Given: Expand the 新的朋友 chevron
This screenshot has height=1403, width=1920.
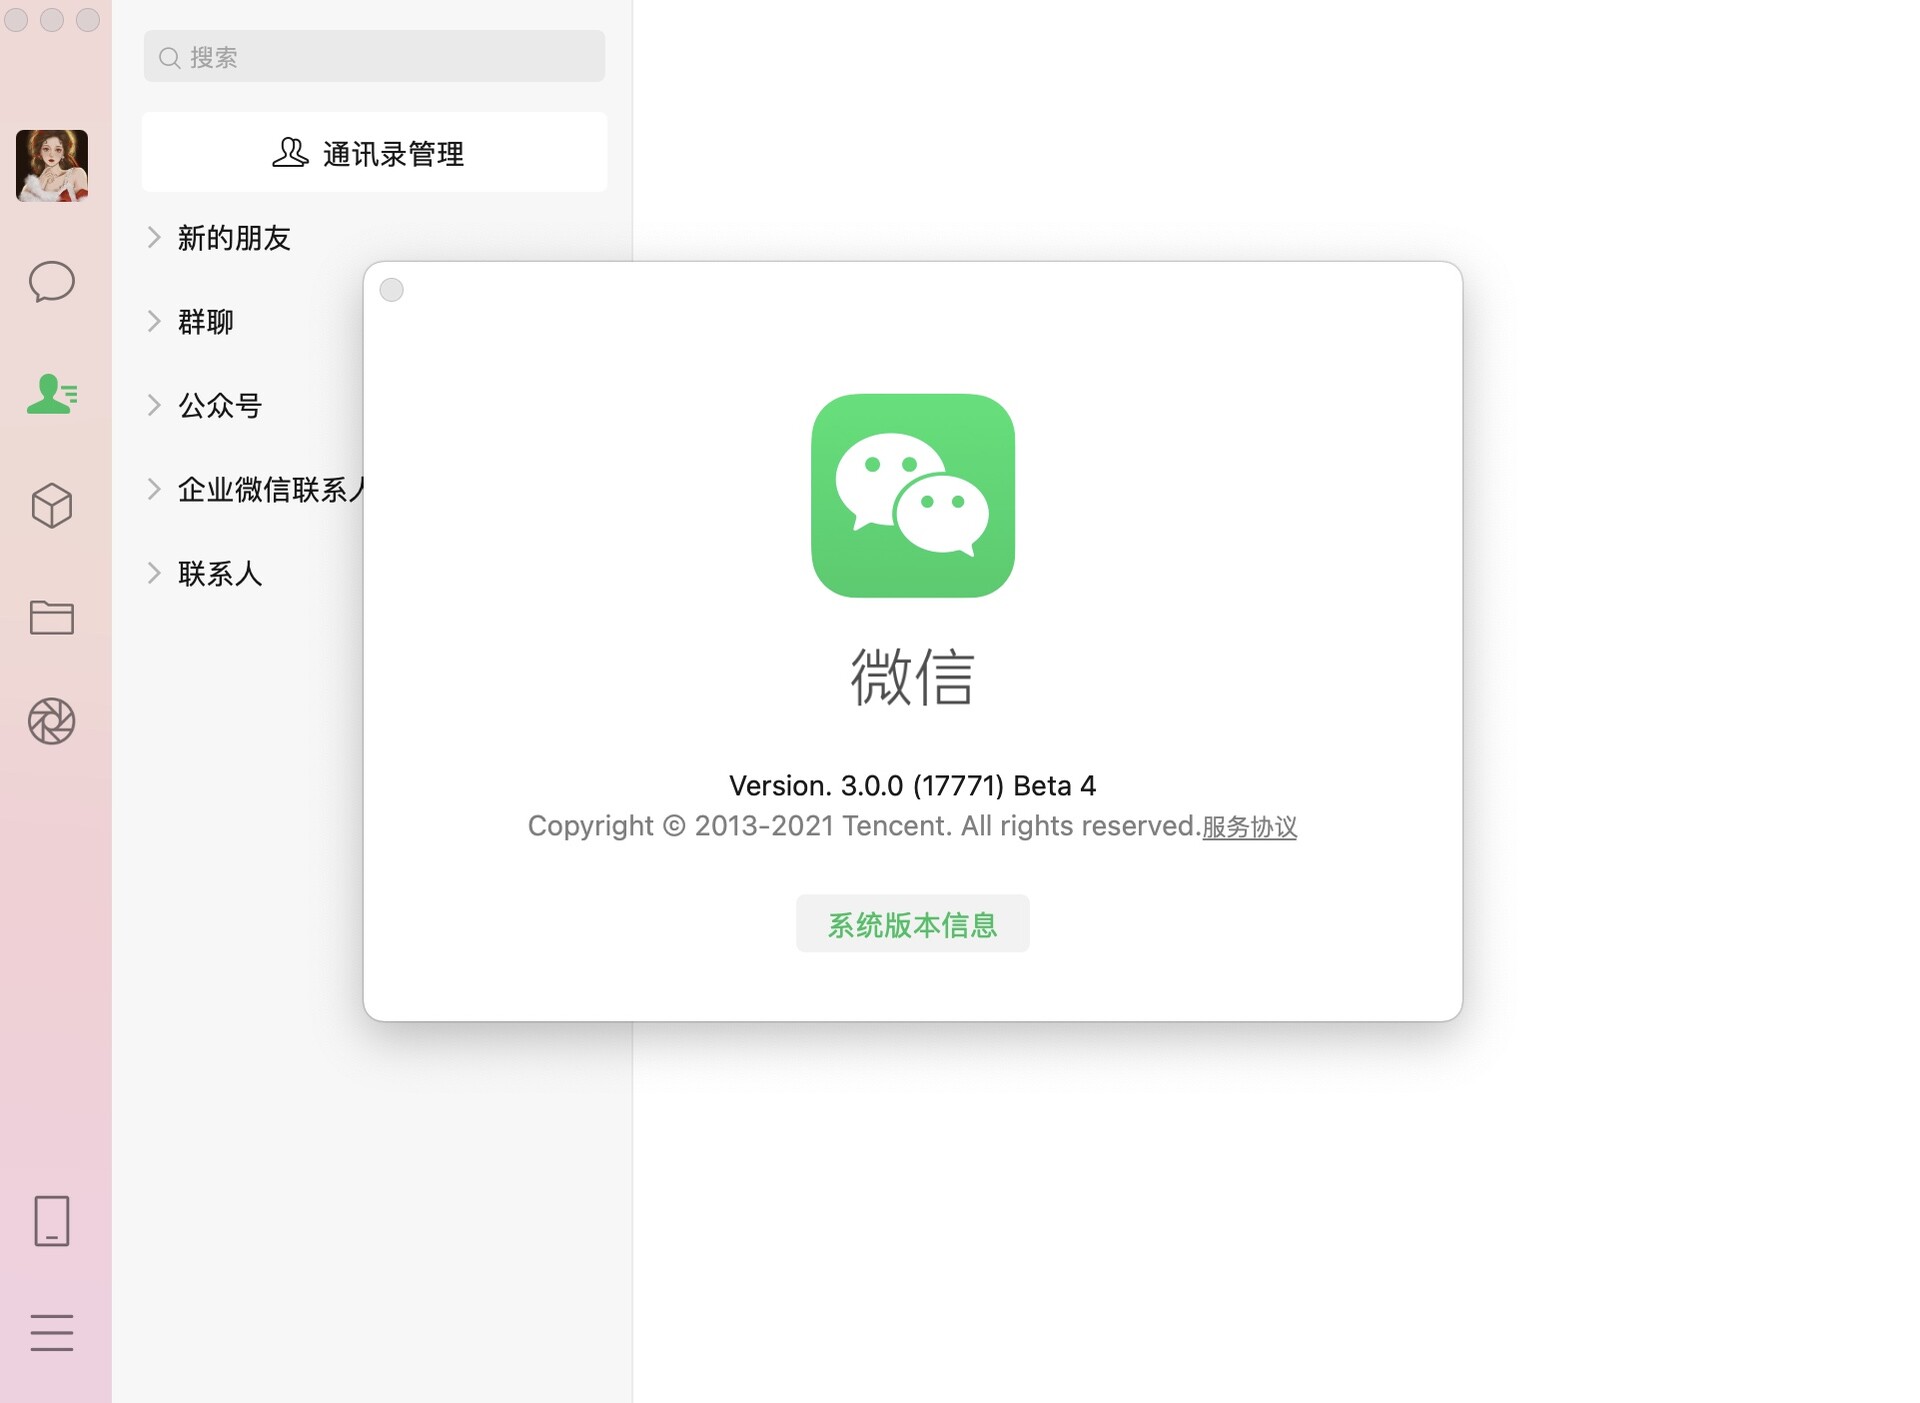Looking at the screenshot, I should (154, 237).
